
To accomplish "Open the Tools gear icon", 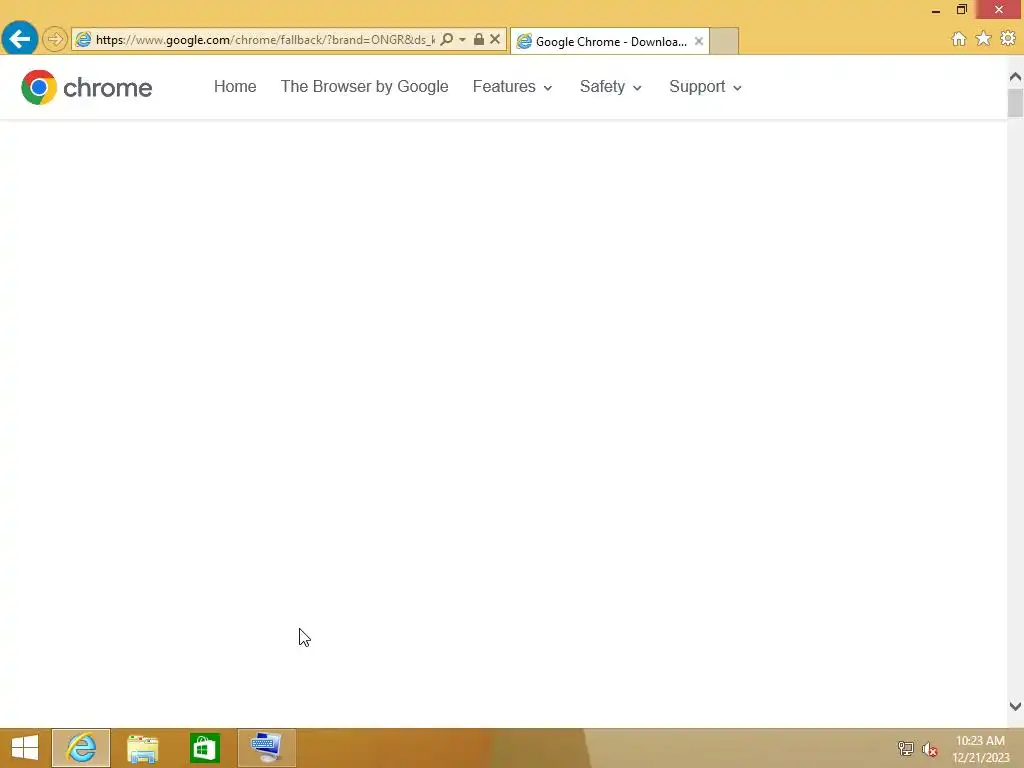I will pyautogui.click(x=1008, y=39).
